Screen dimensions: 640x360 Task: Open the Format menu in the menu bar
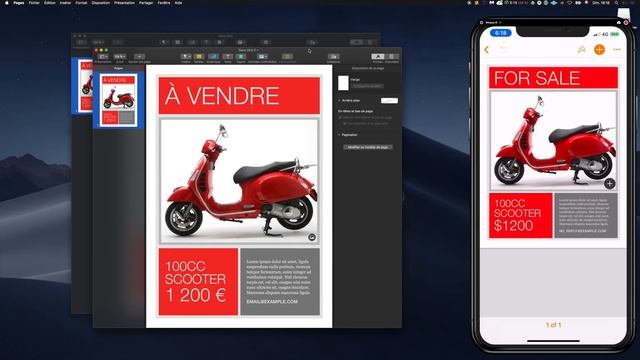(x=81, y=3)
